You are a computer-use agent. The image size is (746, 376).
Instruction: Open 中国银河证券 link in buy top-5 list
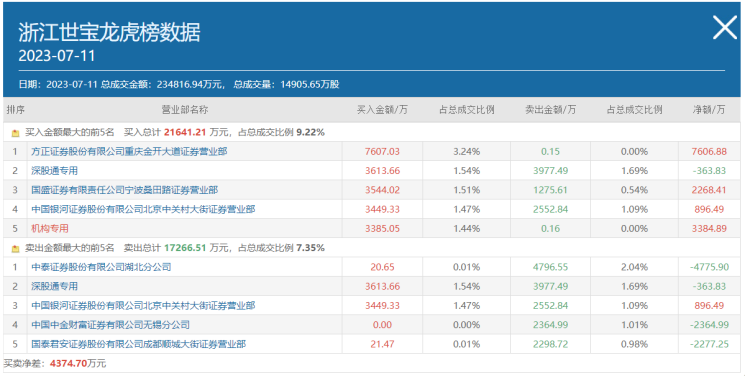[143, 209]
